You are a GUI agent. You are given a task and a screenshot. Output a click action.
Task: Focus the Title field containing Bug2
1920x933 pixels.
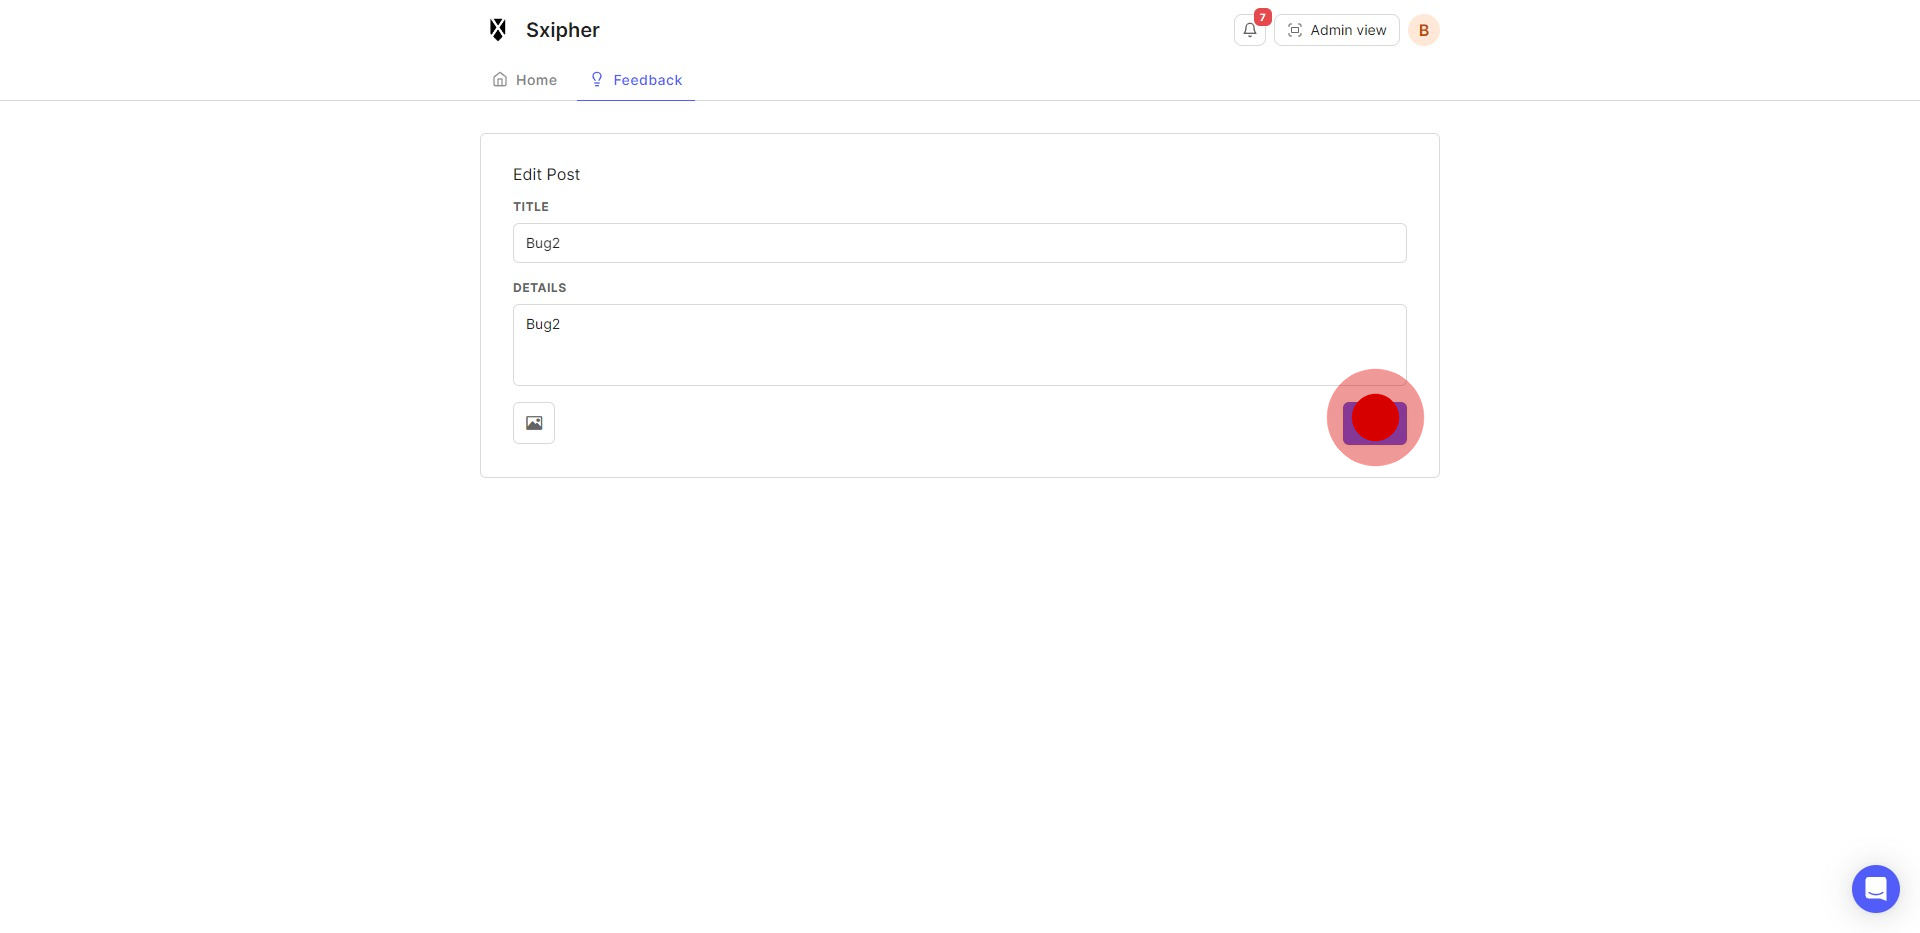(x=959, y=242)
